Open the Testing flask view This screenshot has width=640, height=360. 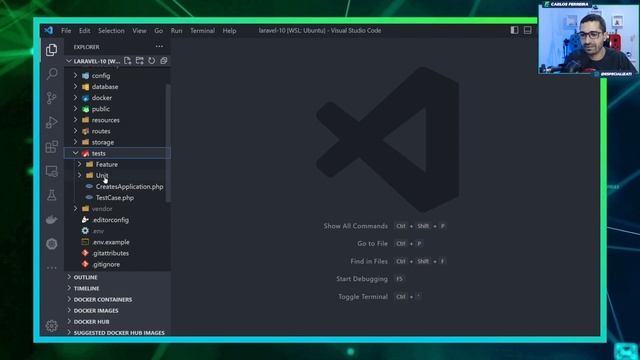tap(51, 195)
